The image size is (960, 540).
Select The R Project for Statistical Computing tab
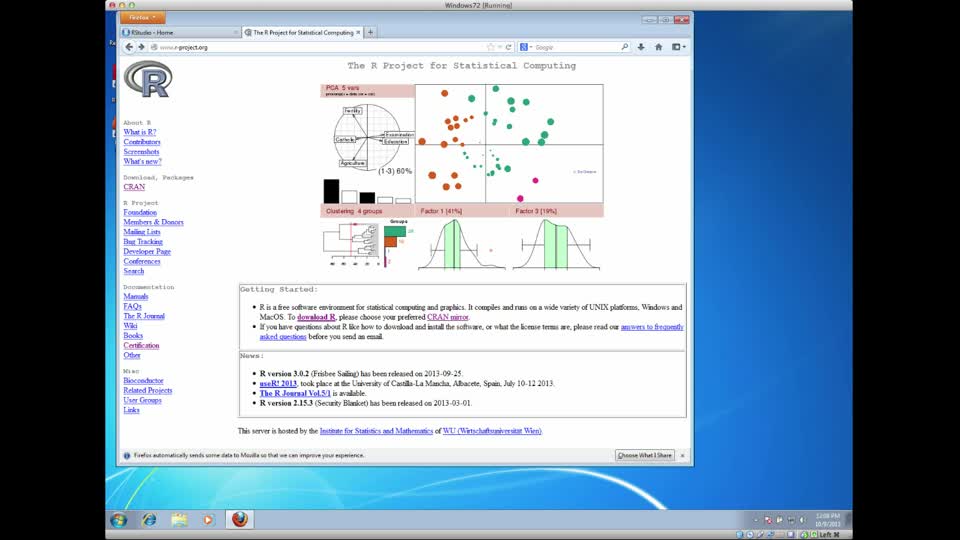tap(302, 32)
